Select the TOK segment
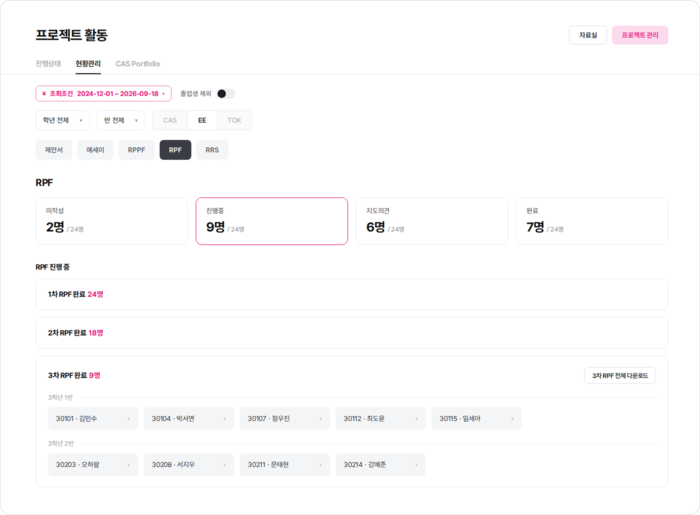 [234, 120]
